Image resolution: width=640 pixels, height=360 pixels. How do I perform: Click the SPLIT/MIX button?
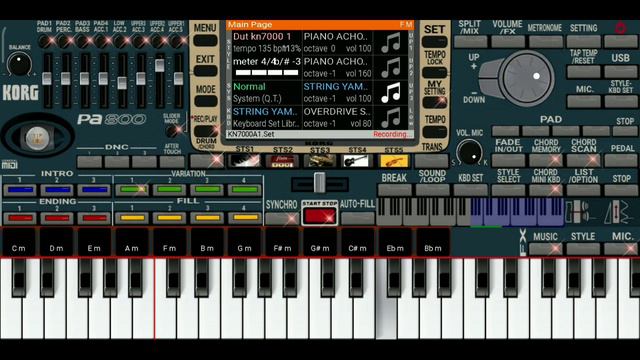471,41
